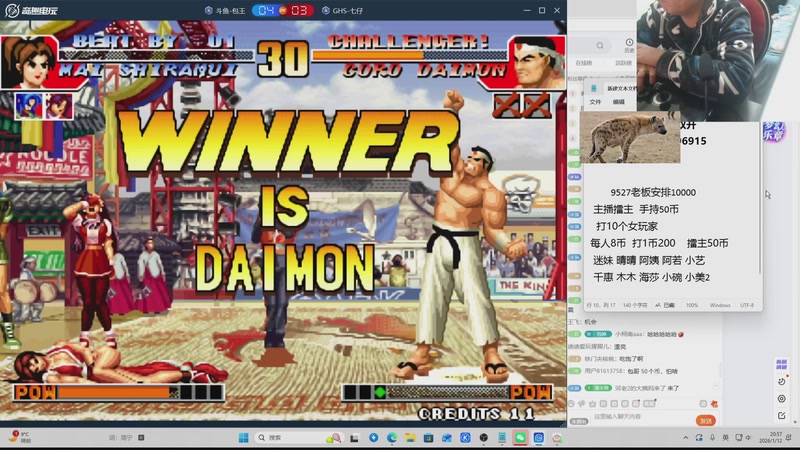Switch to the 活跃榜 tab

click(x=623, y=63)
